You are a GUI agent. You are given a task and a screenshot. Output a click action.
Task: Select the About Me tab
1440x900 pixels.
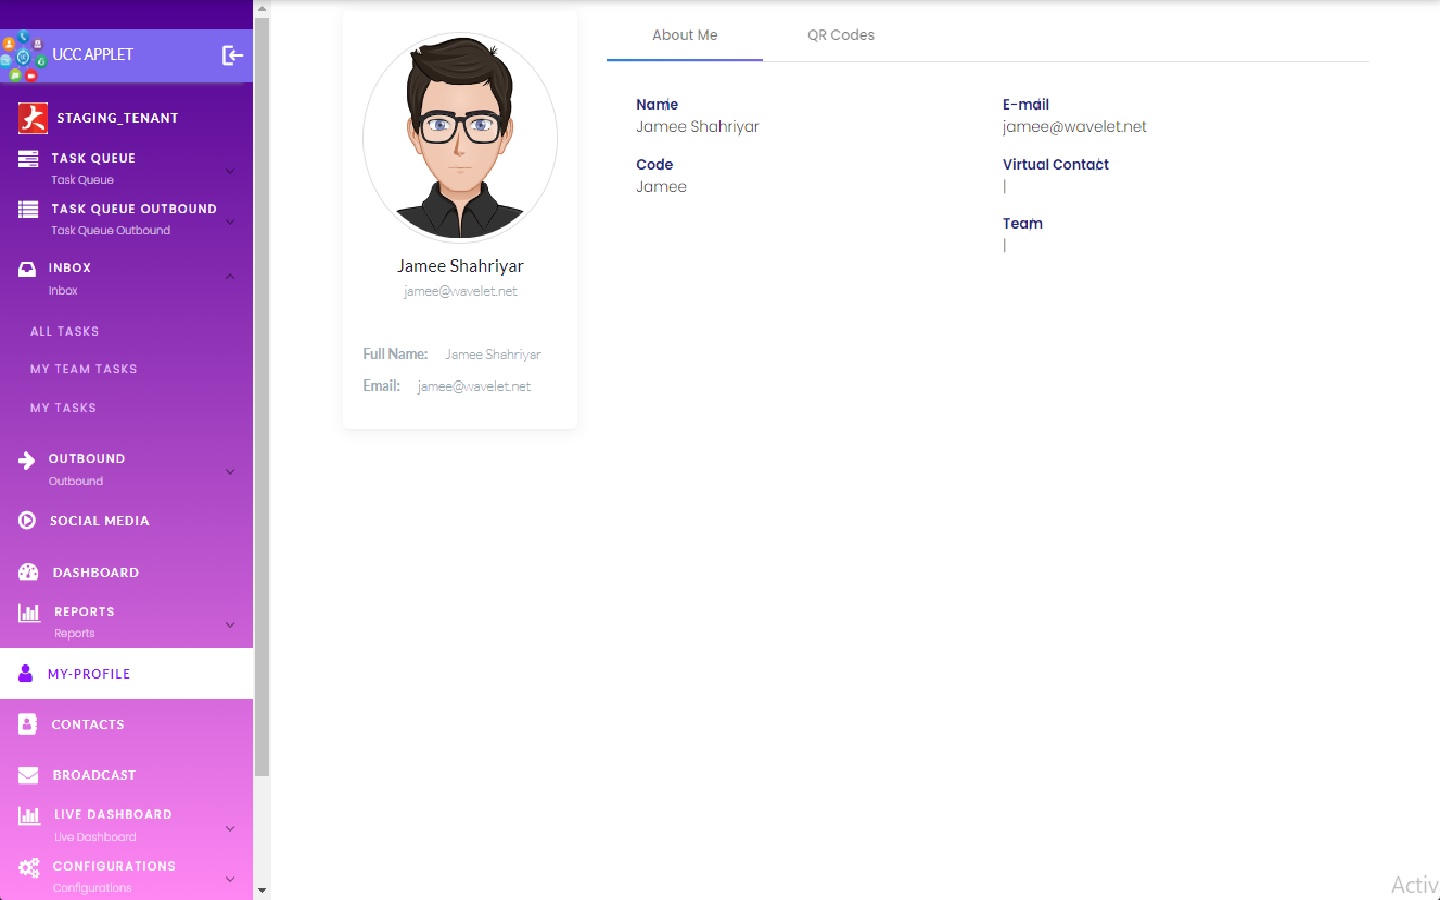(x=684, y=35)
